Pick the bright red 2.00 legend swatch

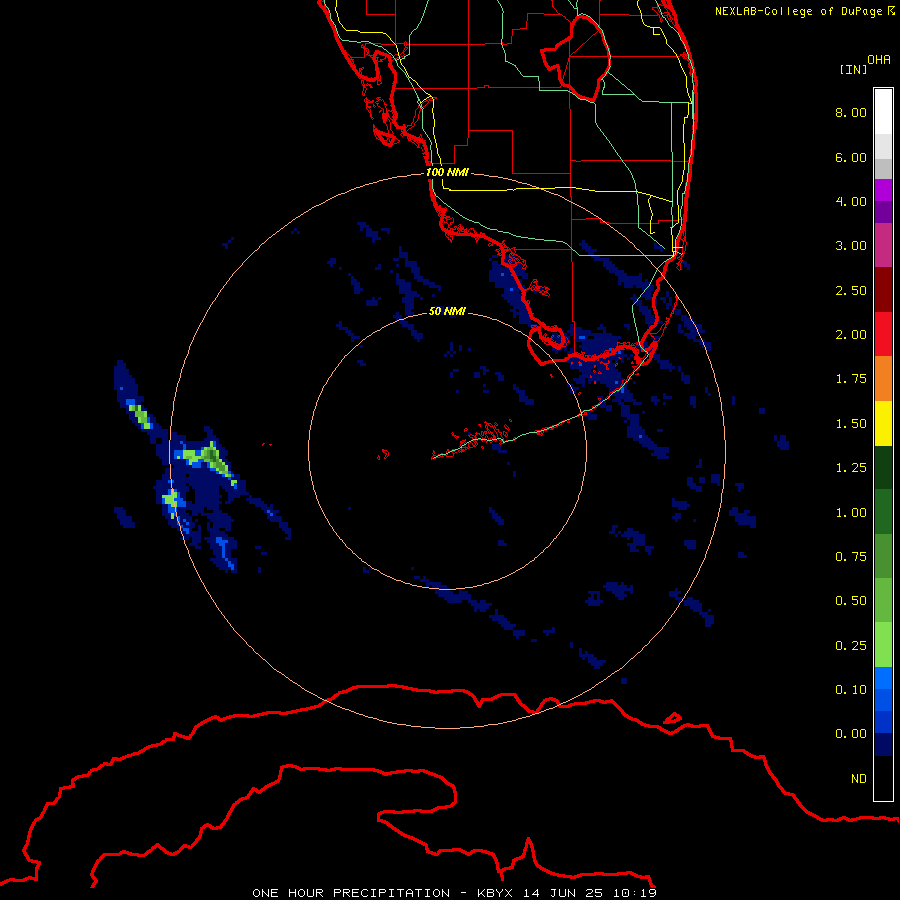pos(883,334)
